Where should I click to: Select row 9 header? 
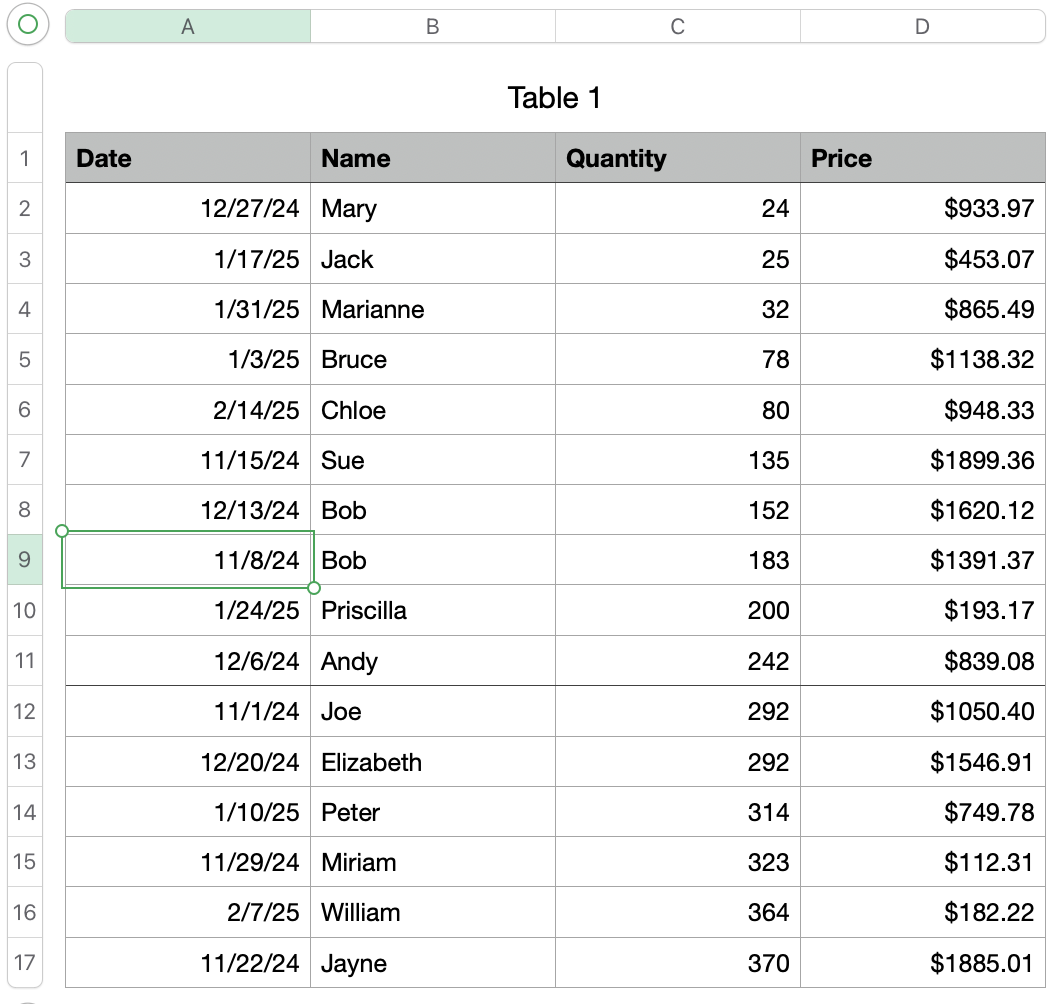pyautogui.click(x=25, y=560)
